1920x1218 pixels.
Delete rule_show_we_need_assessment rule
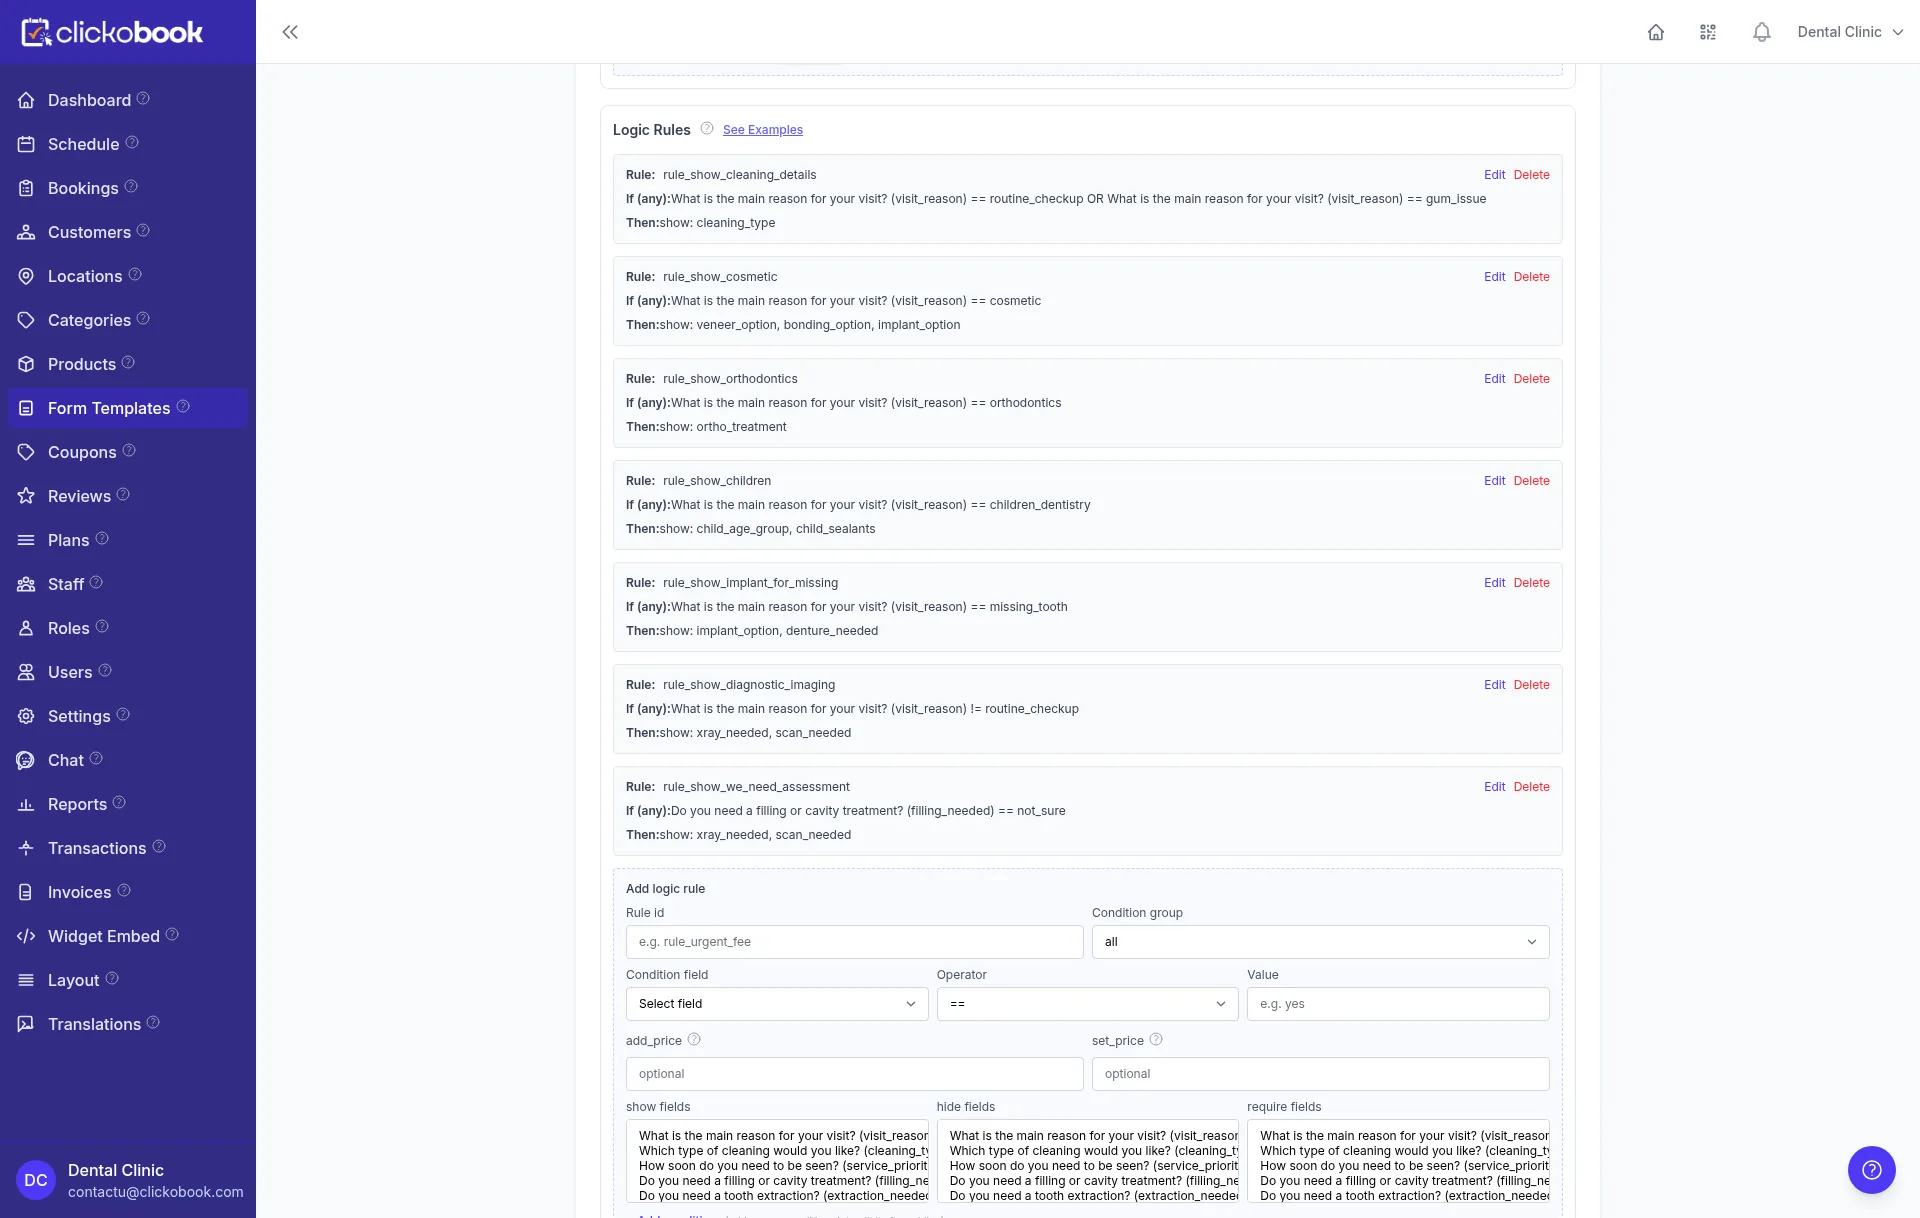click(x=1531, y=787)
